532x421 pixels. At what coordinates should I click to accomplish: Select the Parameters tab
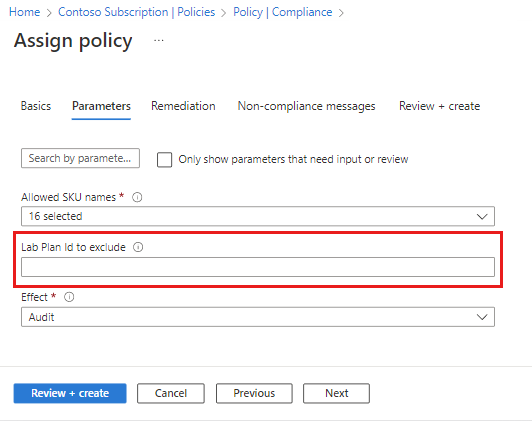click(101, 106)
